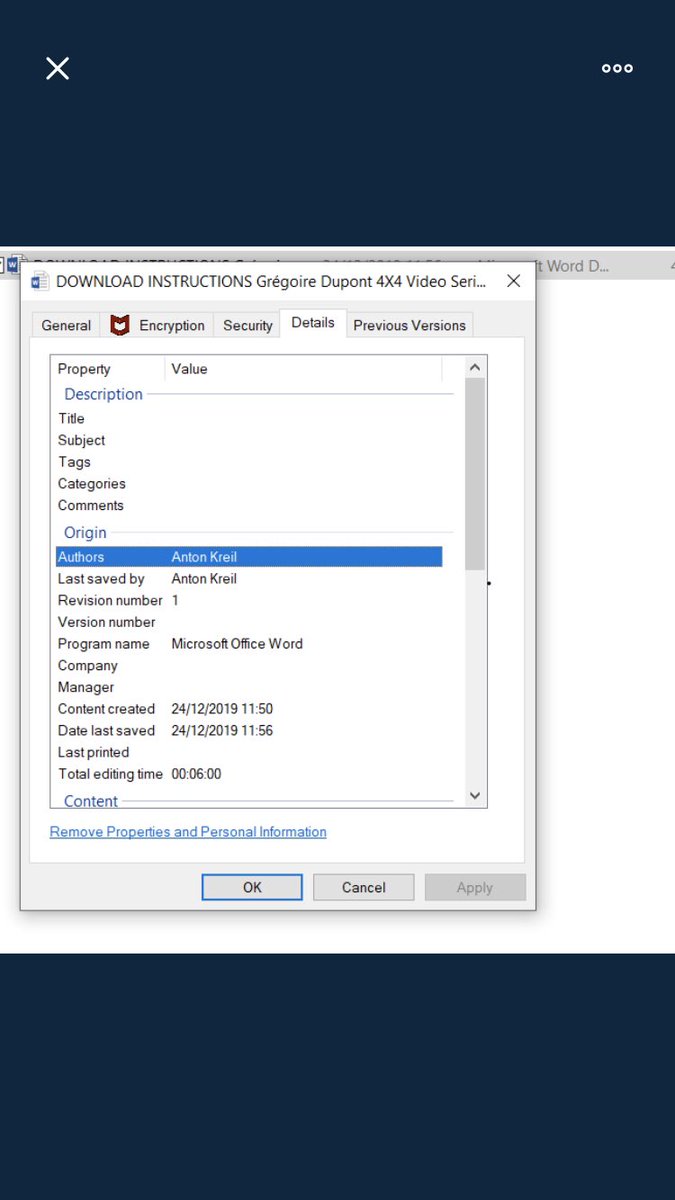Screen dimensions: 675x1200
Task: Click the Cancel button
Action: click(363, 887)
